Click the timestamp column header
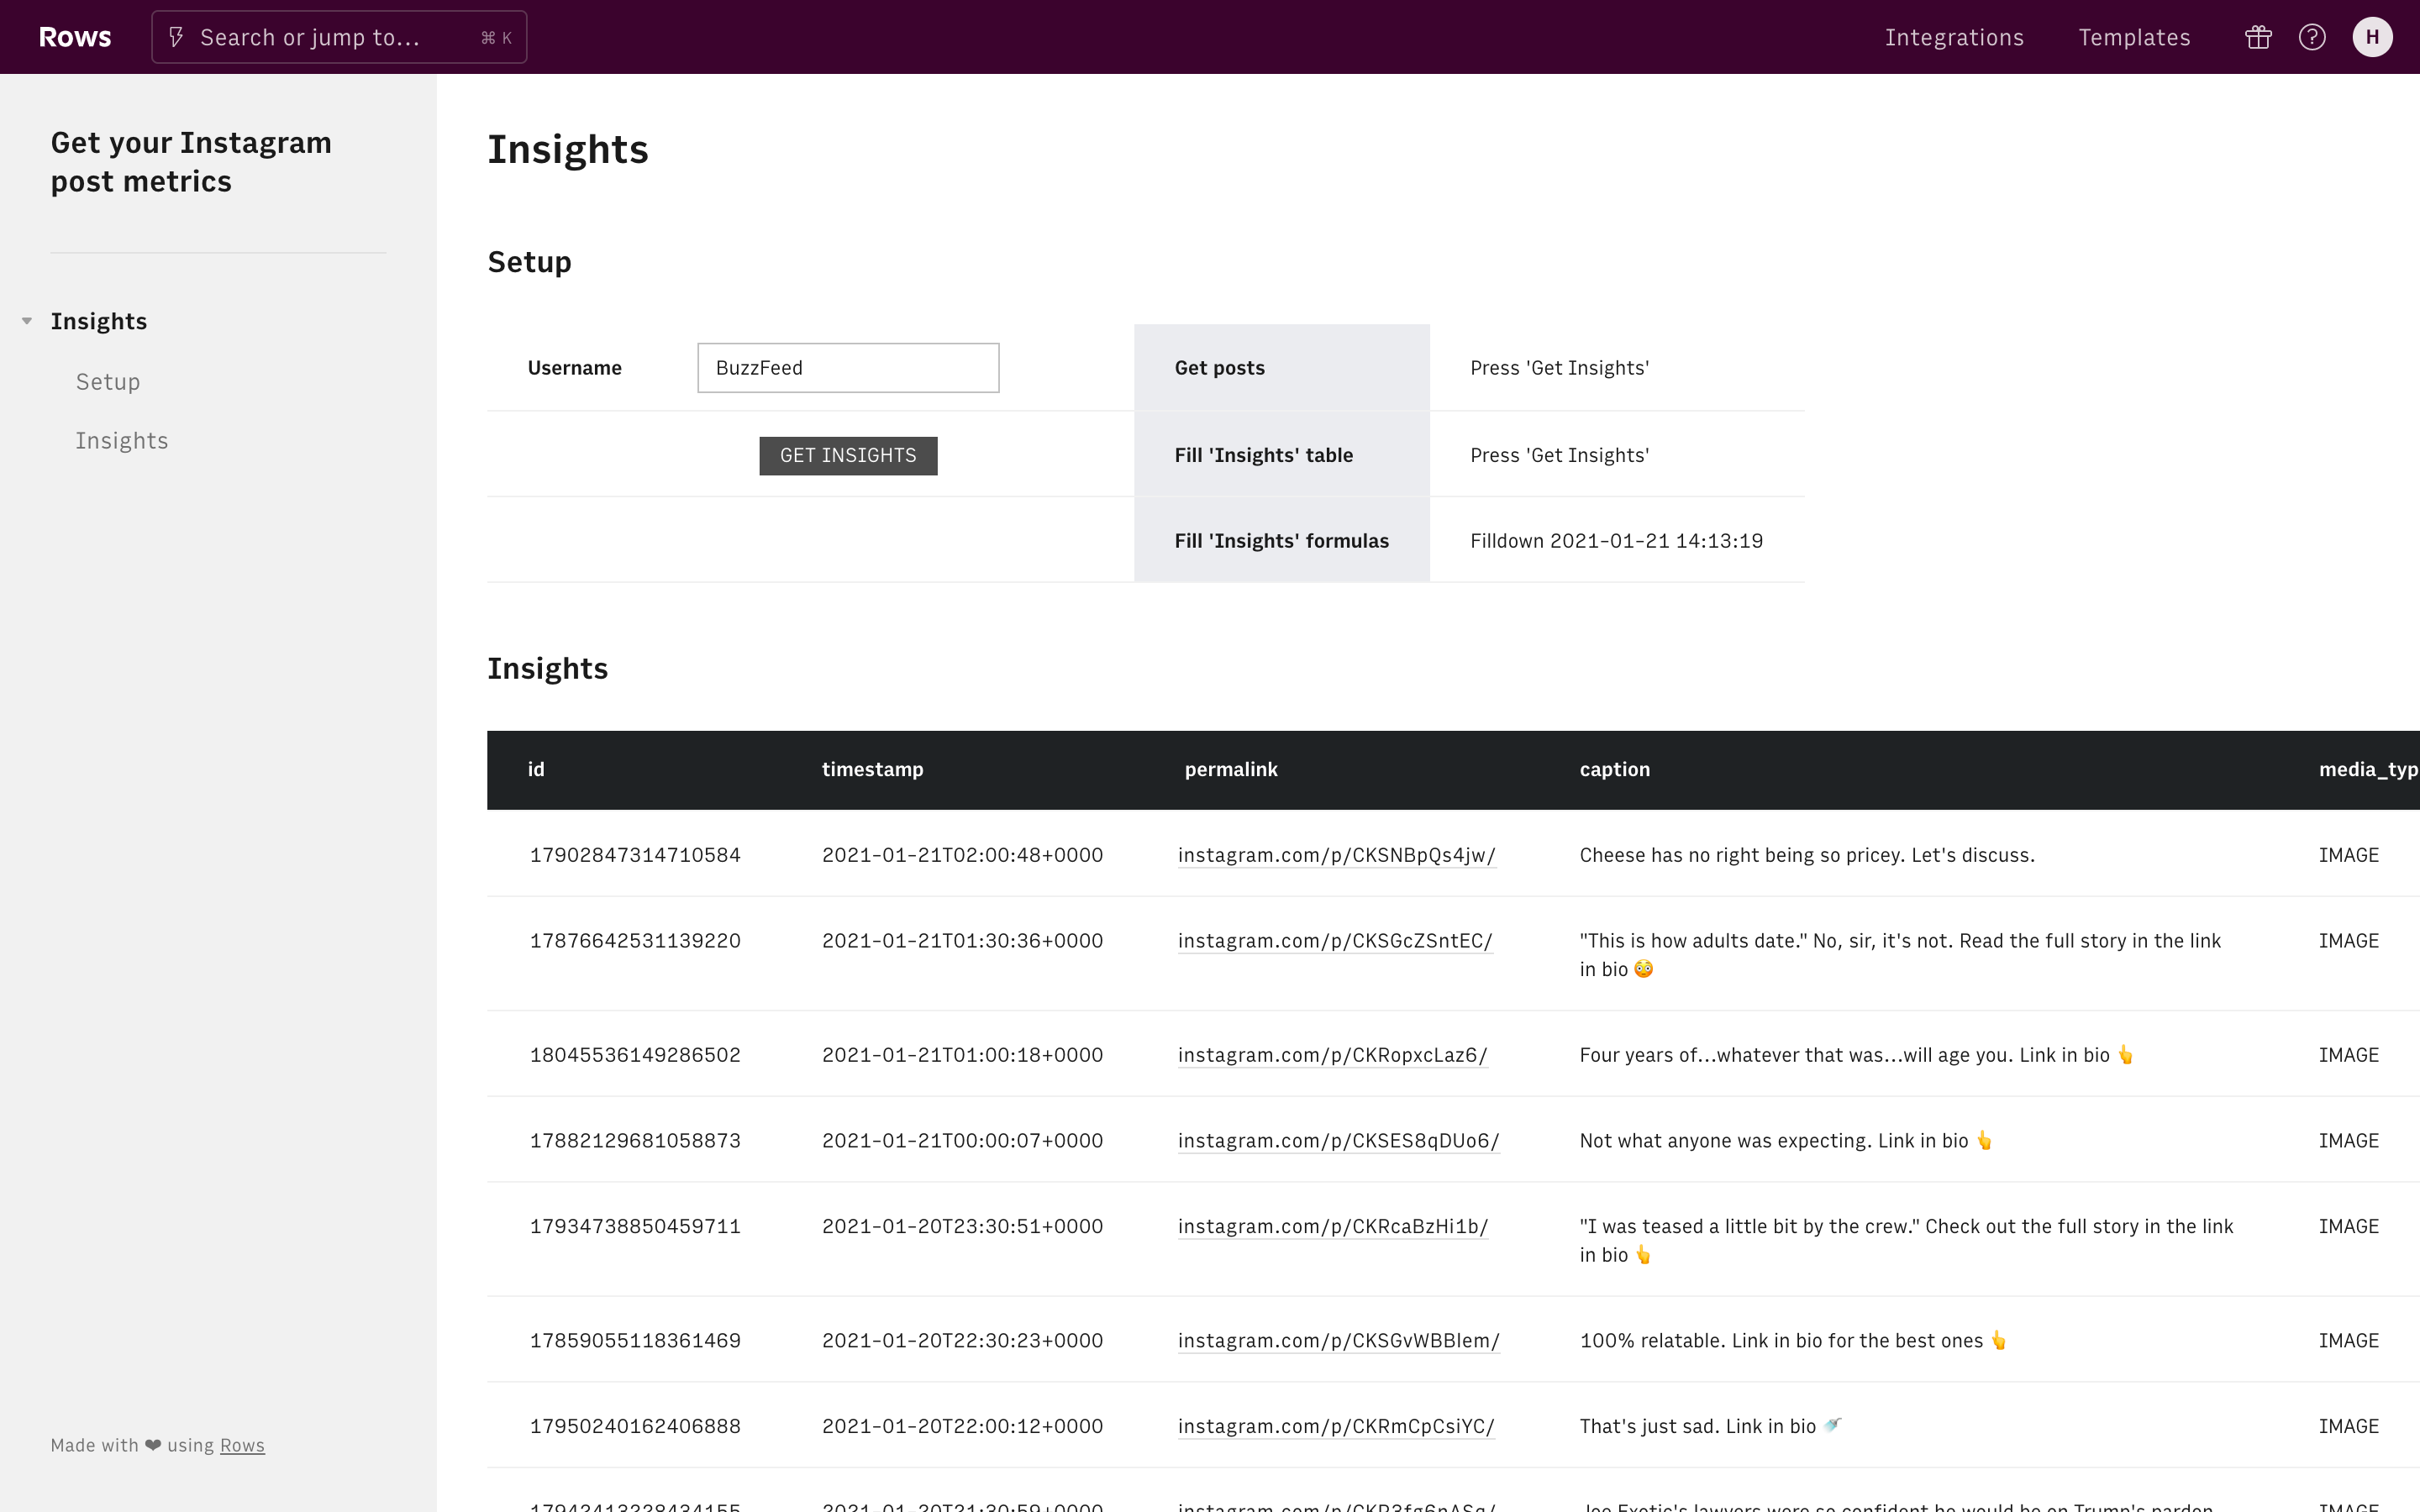2420x1512 pixels. 872,769
